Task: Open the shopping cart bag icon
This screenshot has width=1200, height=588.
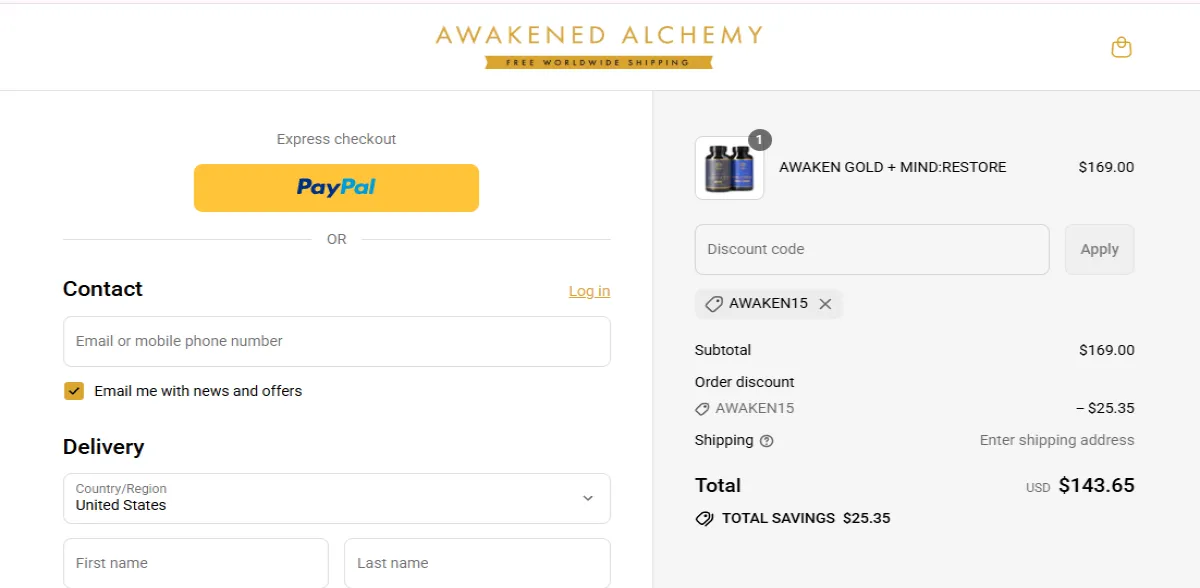Action: coord(1121,47)
